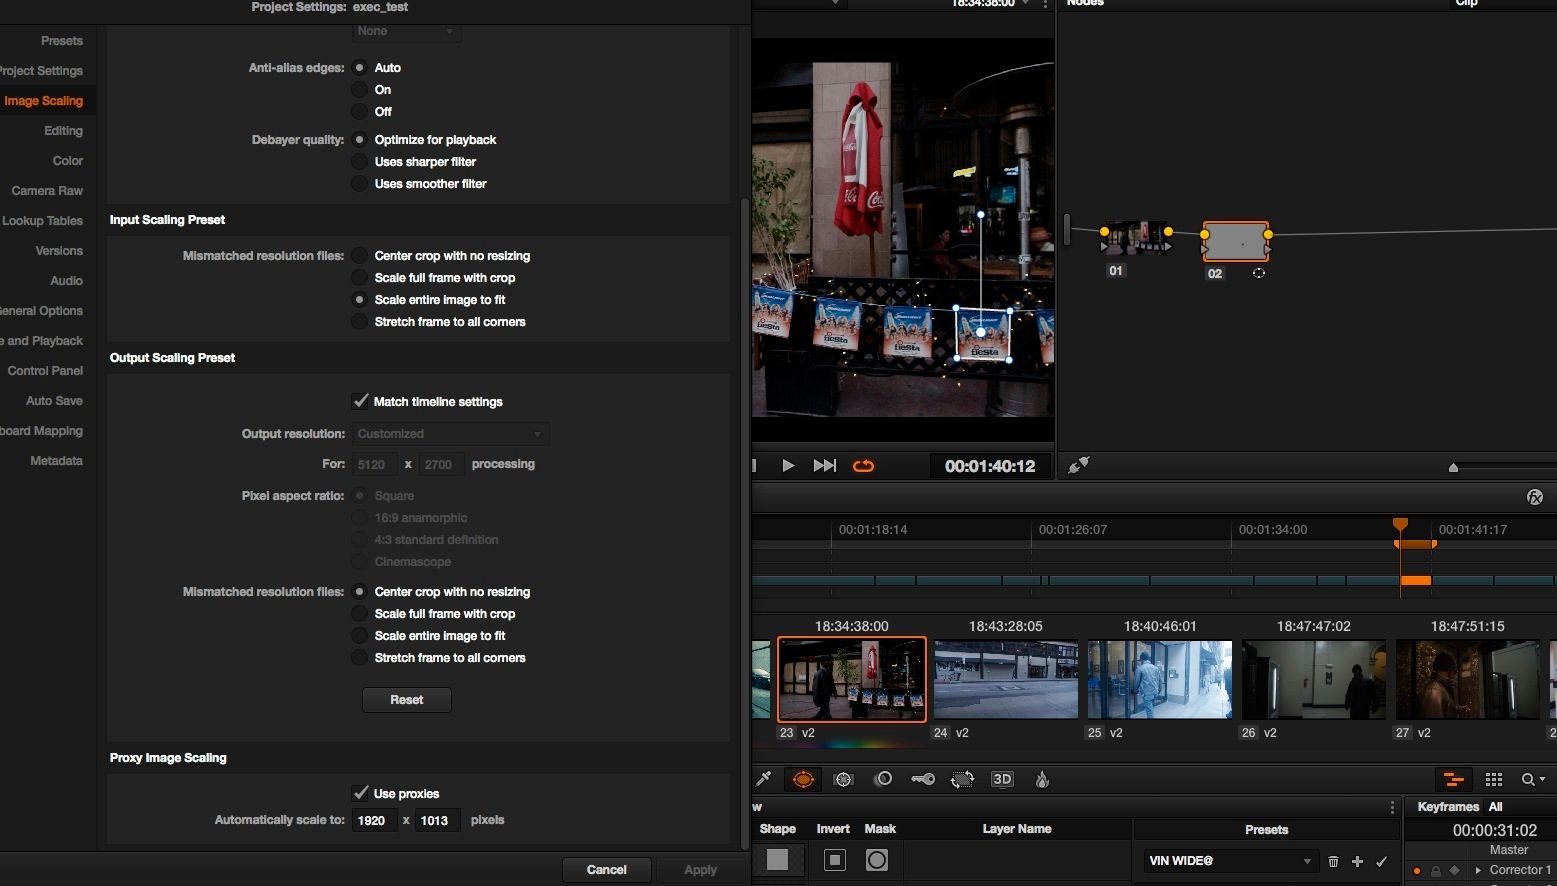
Task: Disable the Use proxies checkbox
Action: (x=361, y=793)
